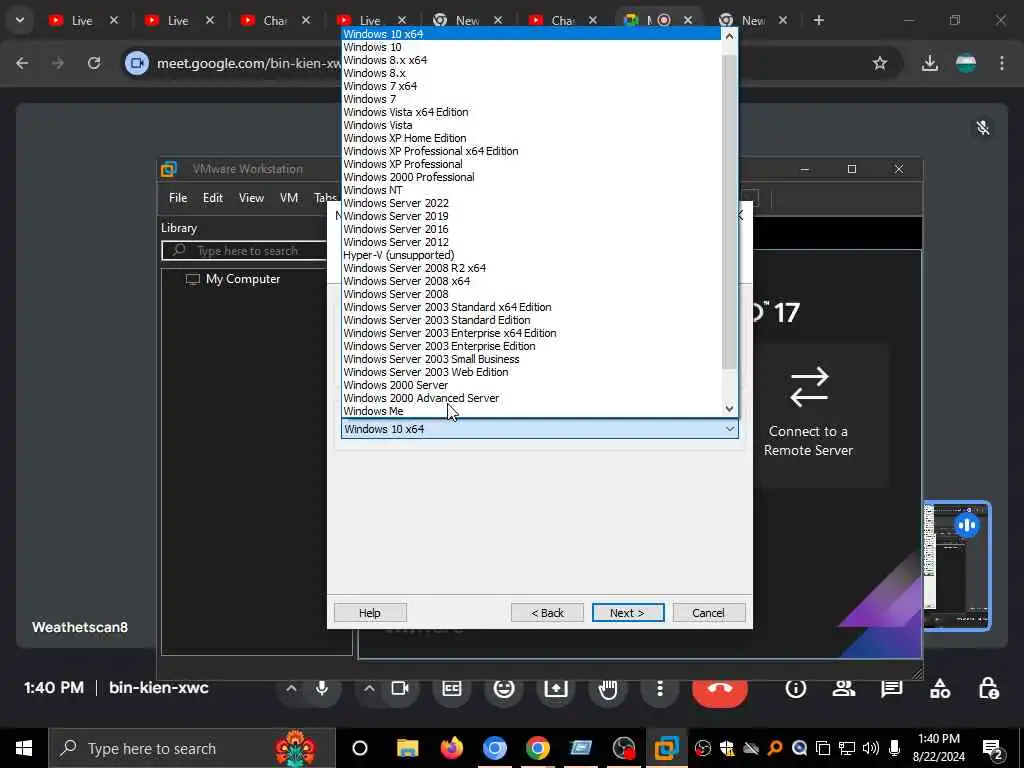
Task: Open a new browser tab with plus
Action: [818, 20]
